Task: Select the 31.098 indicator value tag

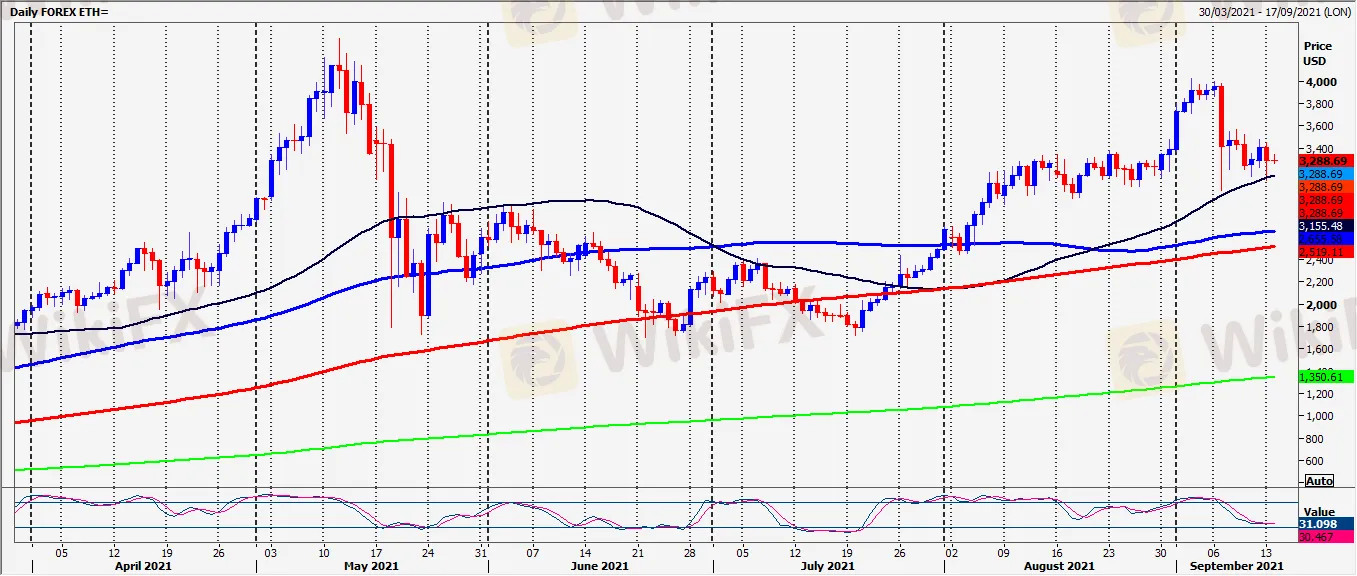Action: [x=1325, y=523]
